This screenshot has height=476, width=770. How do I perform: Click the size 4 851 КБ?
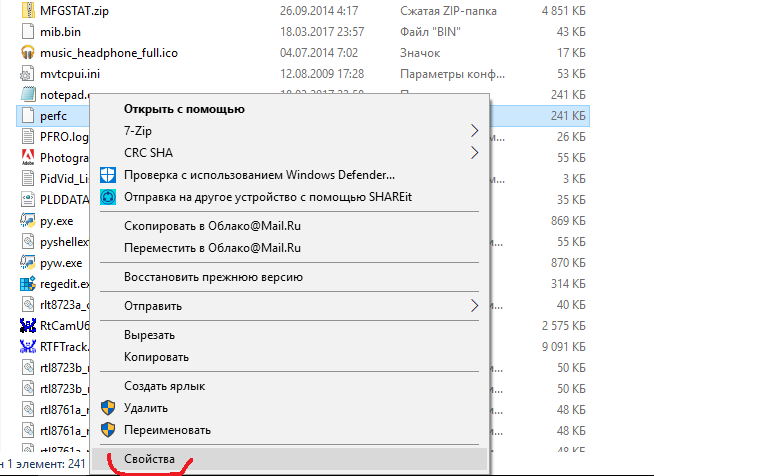click(x=564, y=11)
